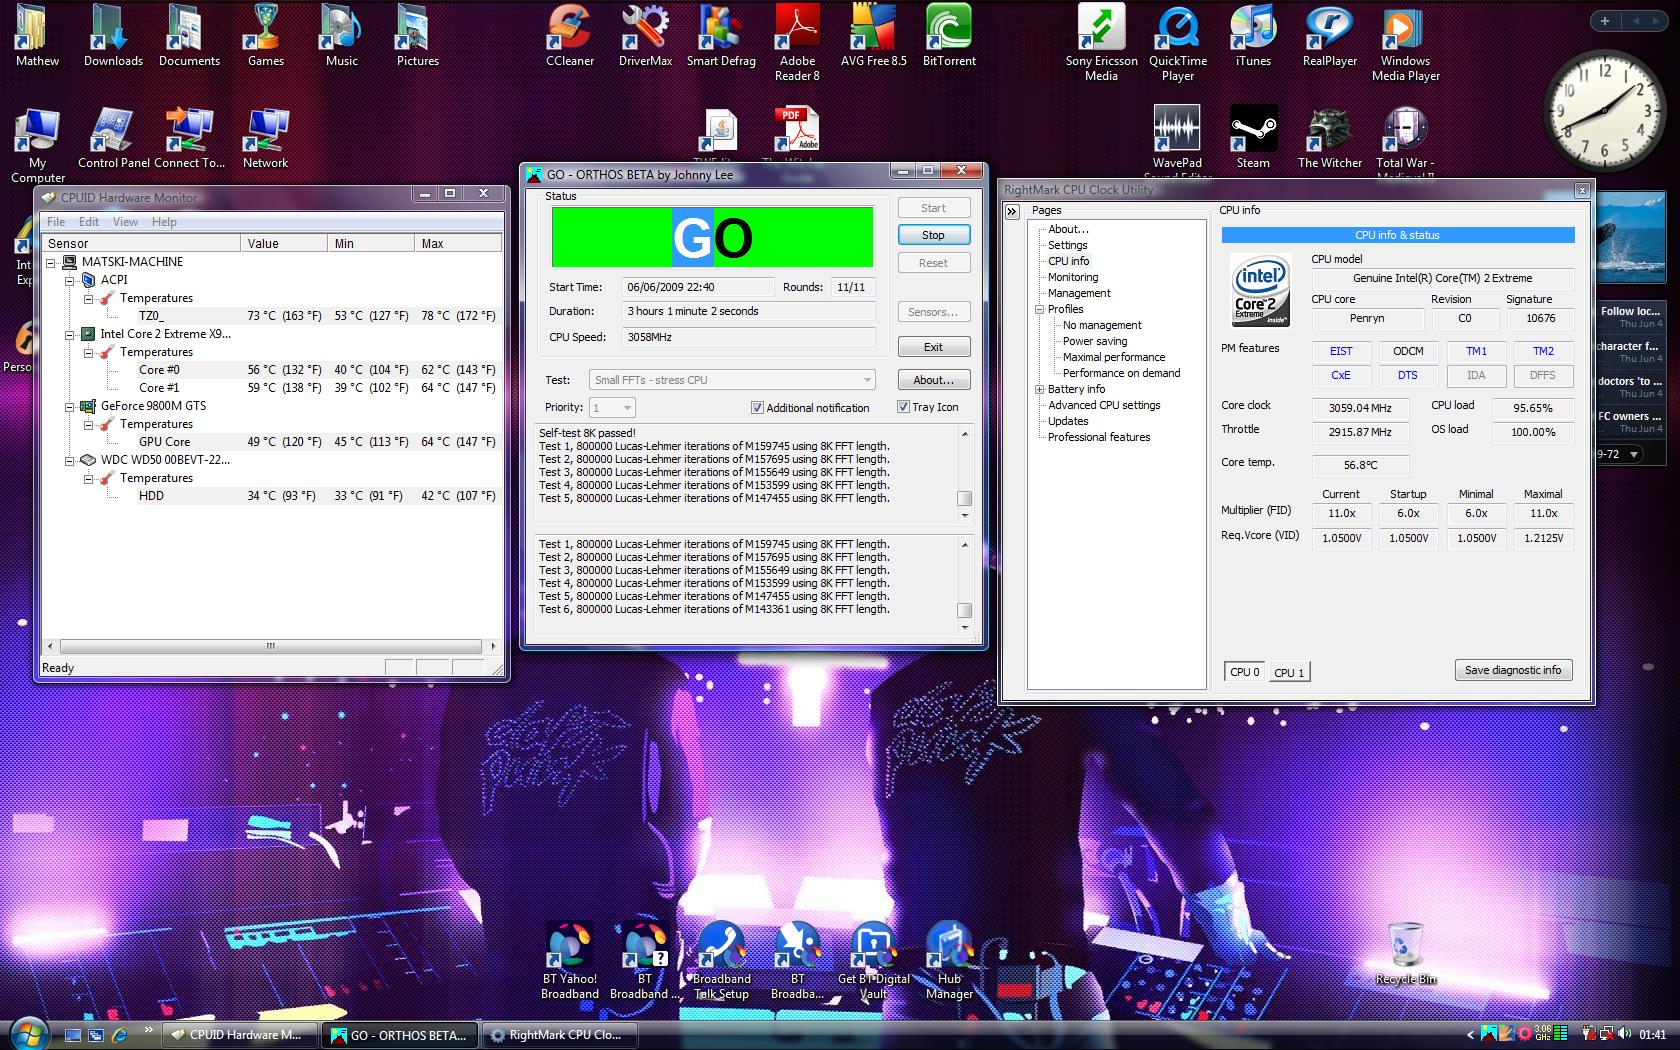Image resolution: width=1680 pixels, height=1050 pixels.
Task: Open the Adobe Reader 8 shortcut
Action: pos(797,42)
